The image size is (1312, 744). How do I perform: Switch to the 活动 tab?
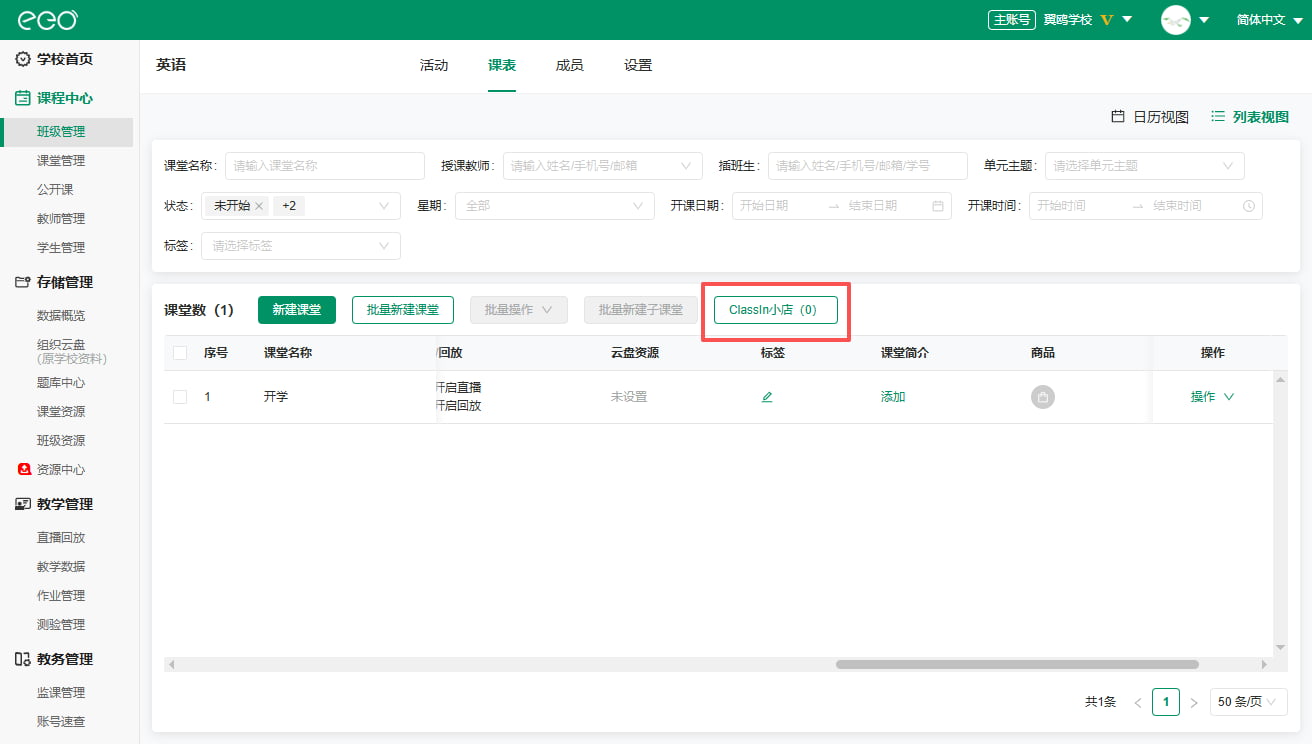[434, 66]
